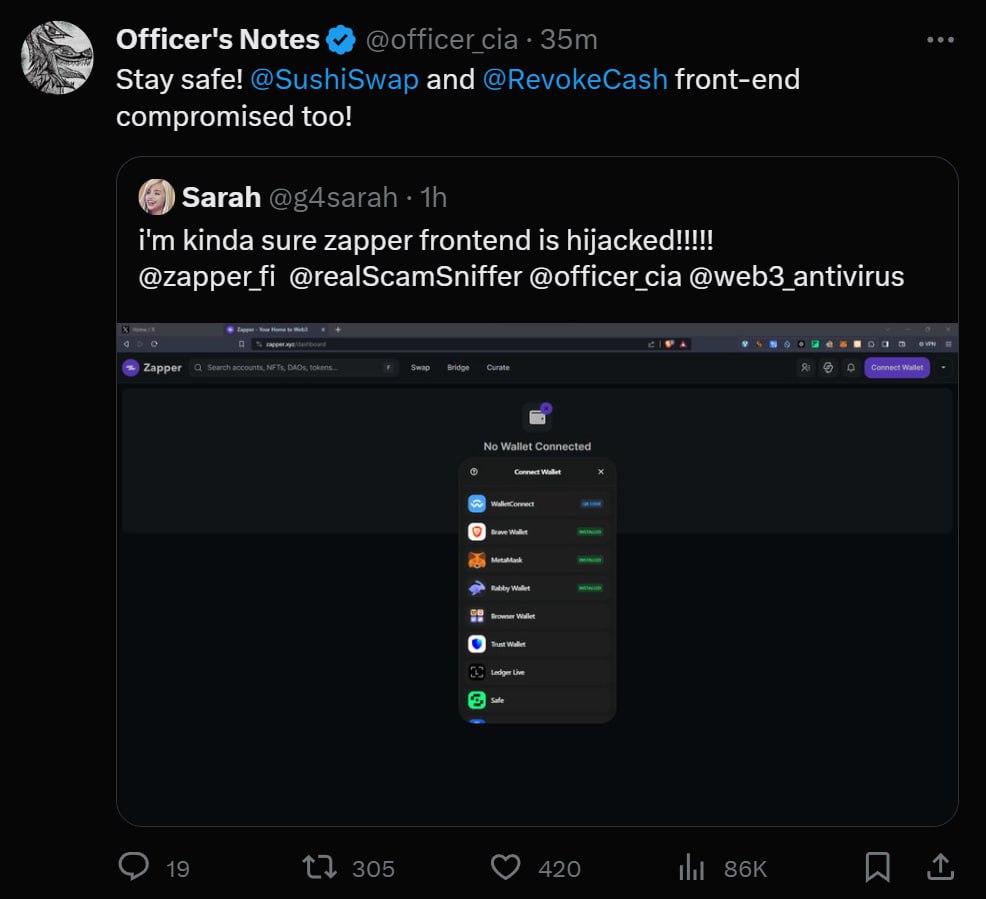The image size is (986, 899).
Task: Like the tweet with heart icon
Action: [506, 867]
